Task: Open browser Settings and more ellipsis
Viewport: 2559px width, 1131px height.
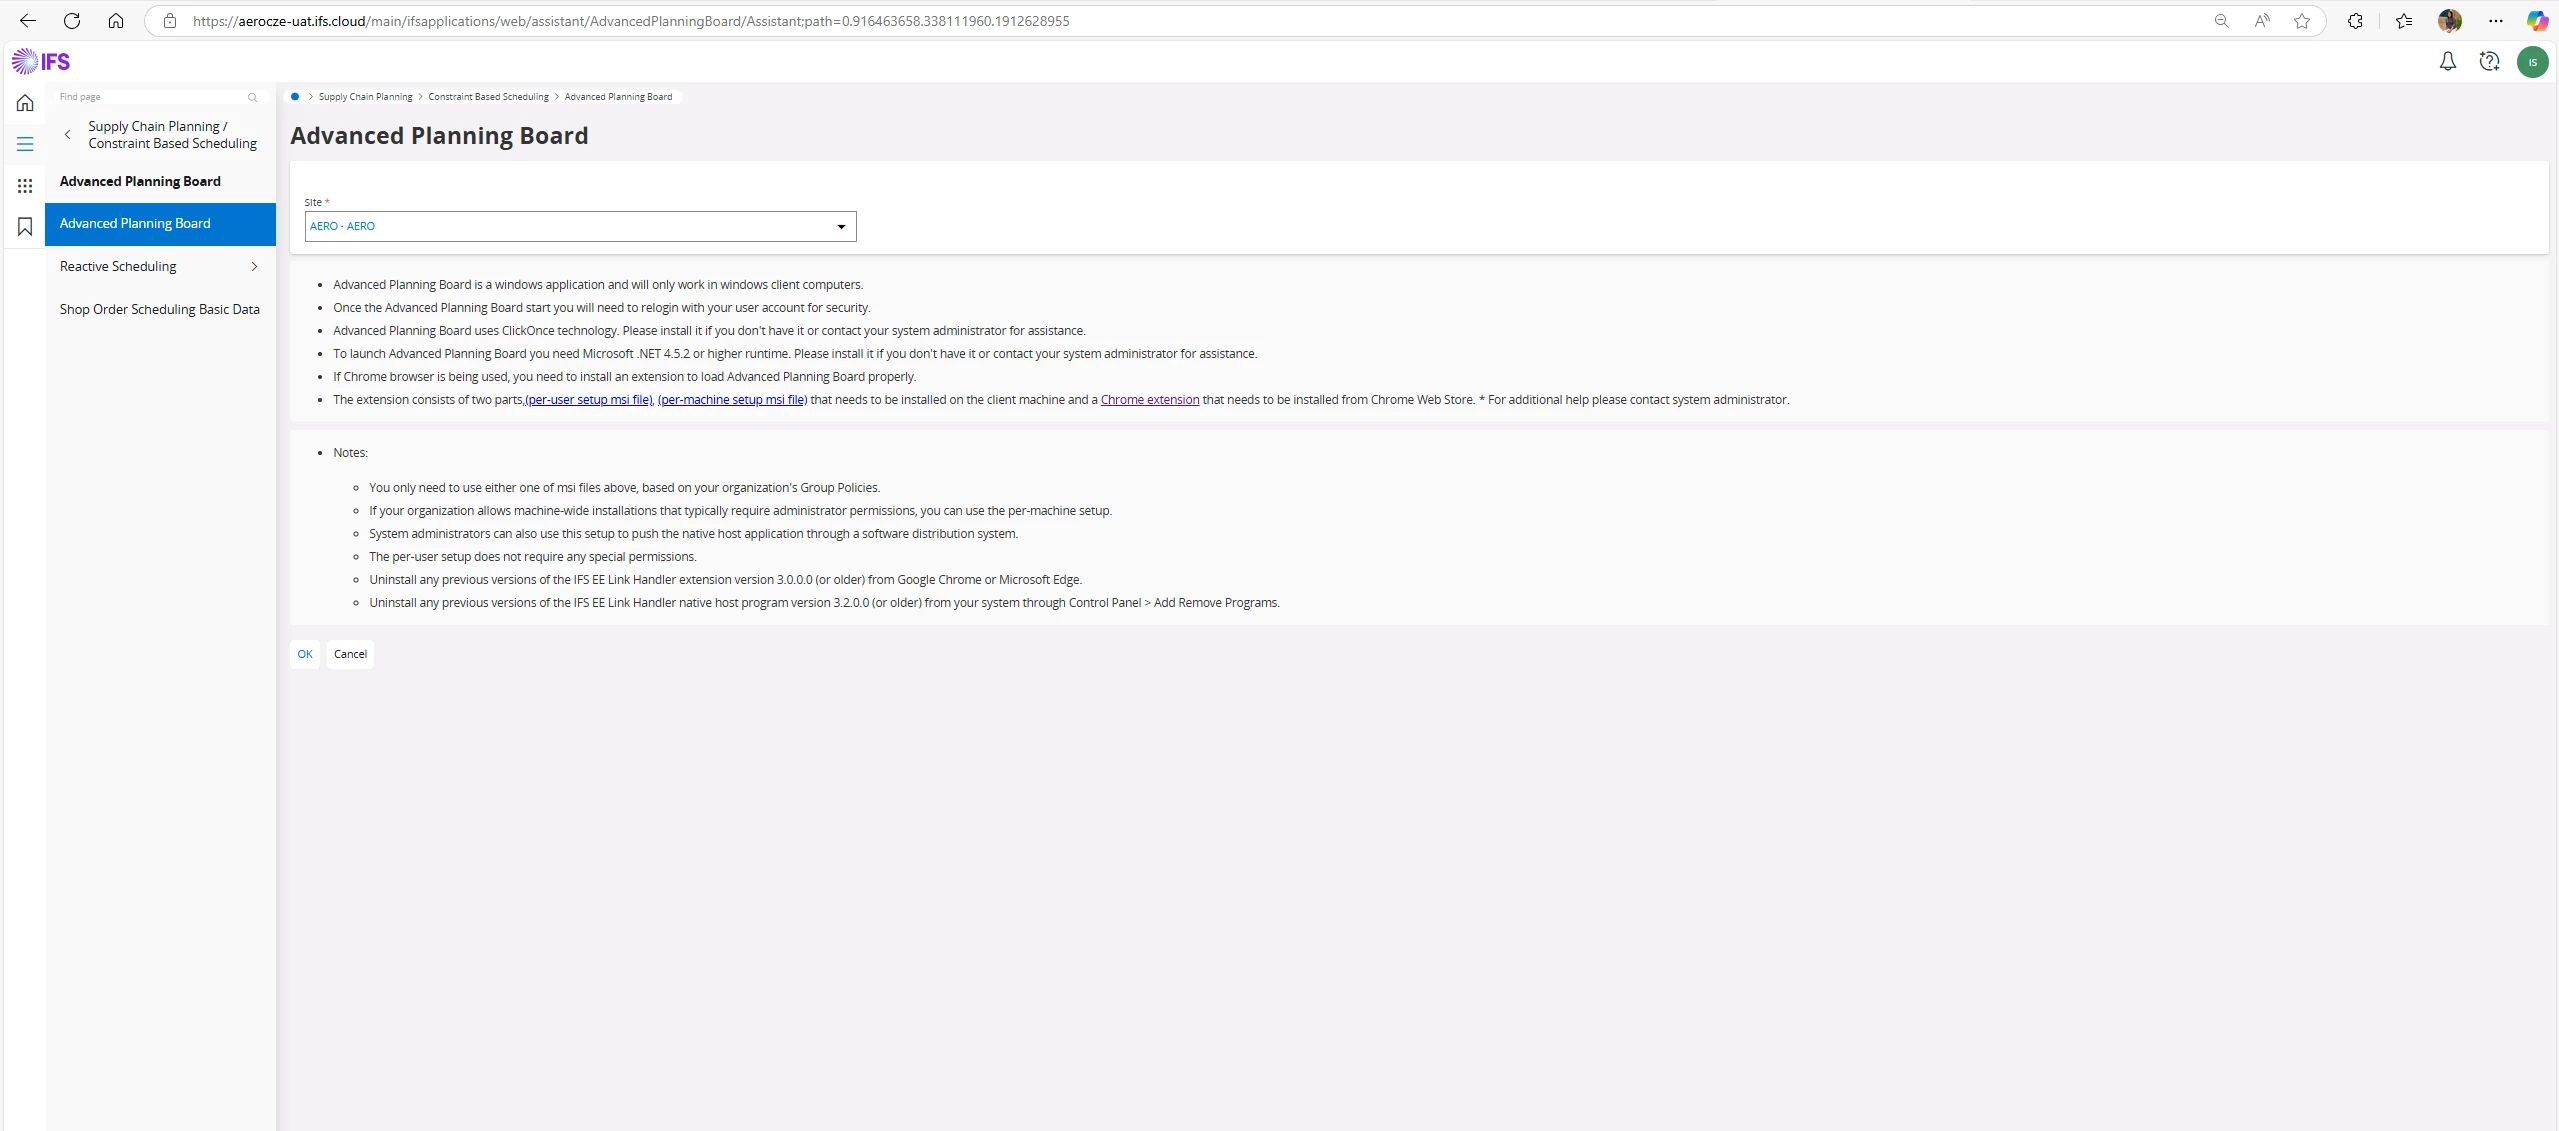Action: point(2496,21)
